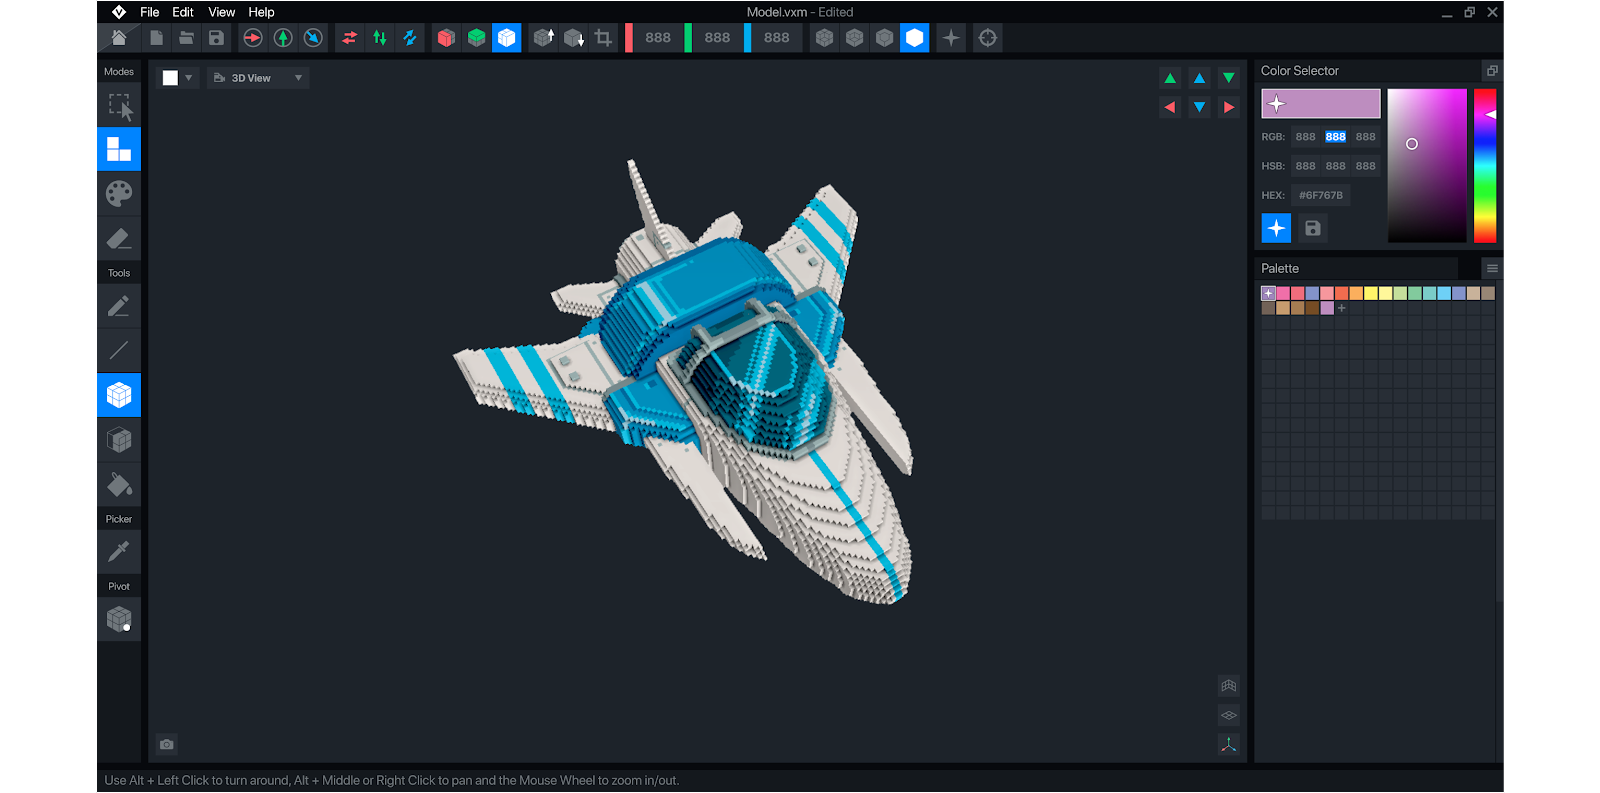Click the current color preview swatch
The height and width of the screenshot is (793, 1600).
(1321, 104)
